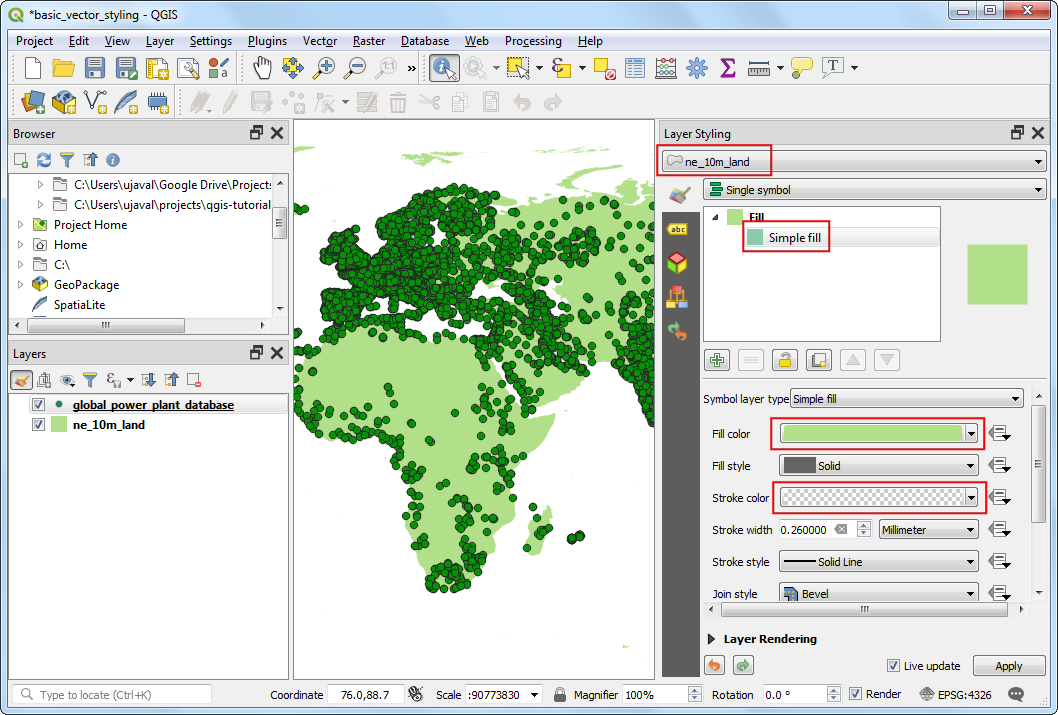1058x715 pixels.
Task: Open the attribute table icon
Action: click(x=635, y=67)
